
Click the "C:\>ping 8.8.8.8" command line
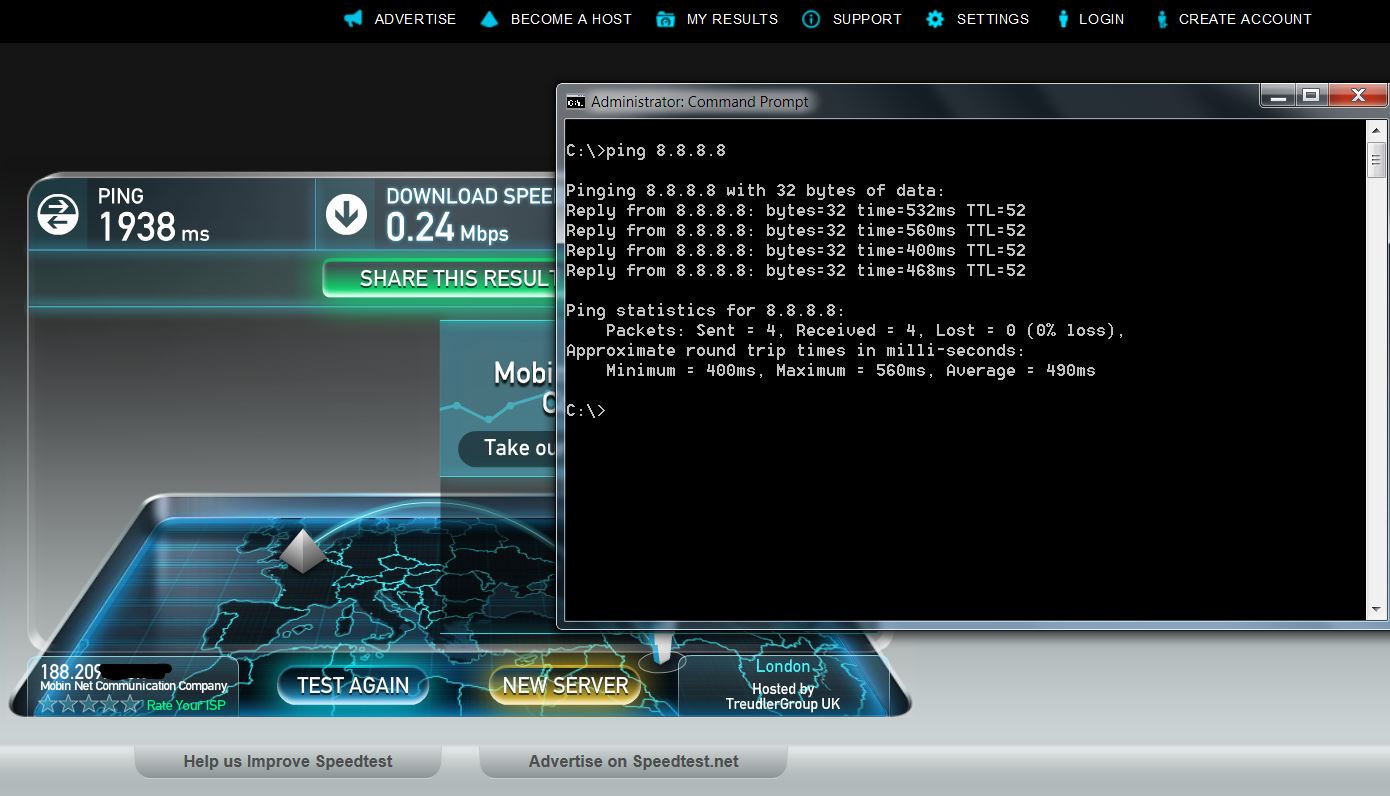646,151
